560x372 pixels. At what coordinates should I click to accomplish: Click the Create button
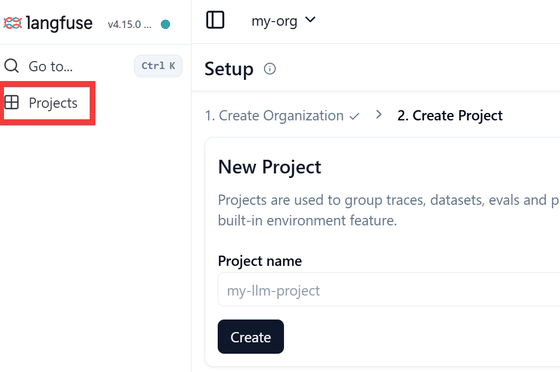tap(251, 337)
